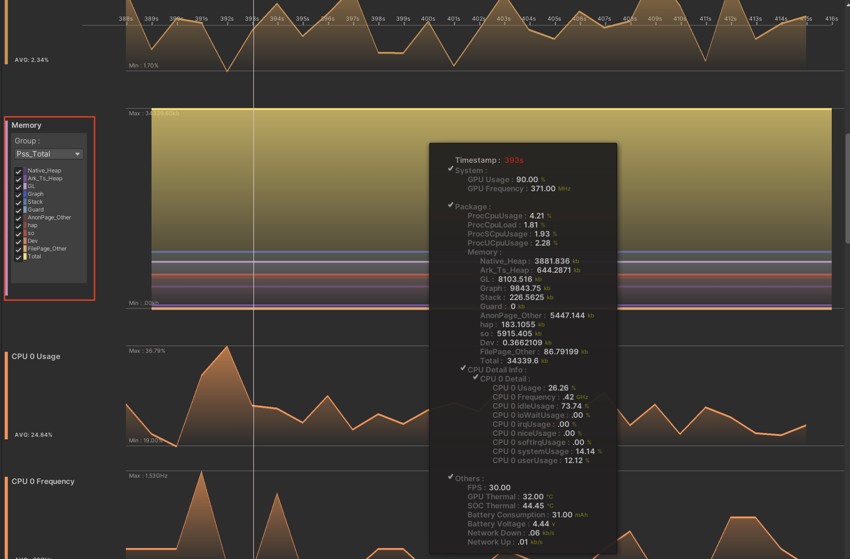
Task: Click the FPS 30.00 tooltip row
Action: click(x=489, y=488)
